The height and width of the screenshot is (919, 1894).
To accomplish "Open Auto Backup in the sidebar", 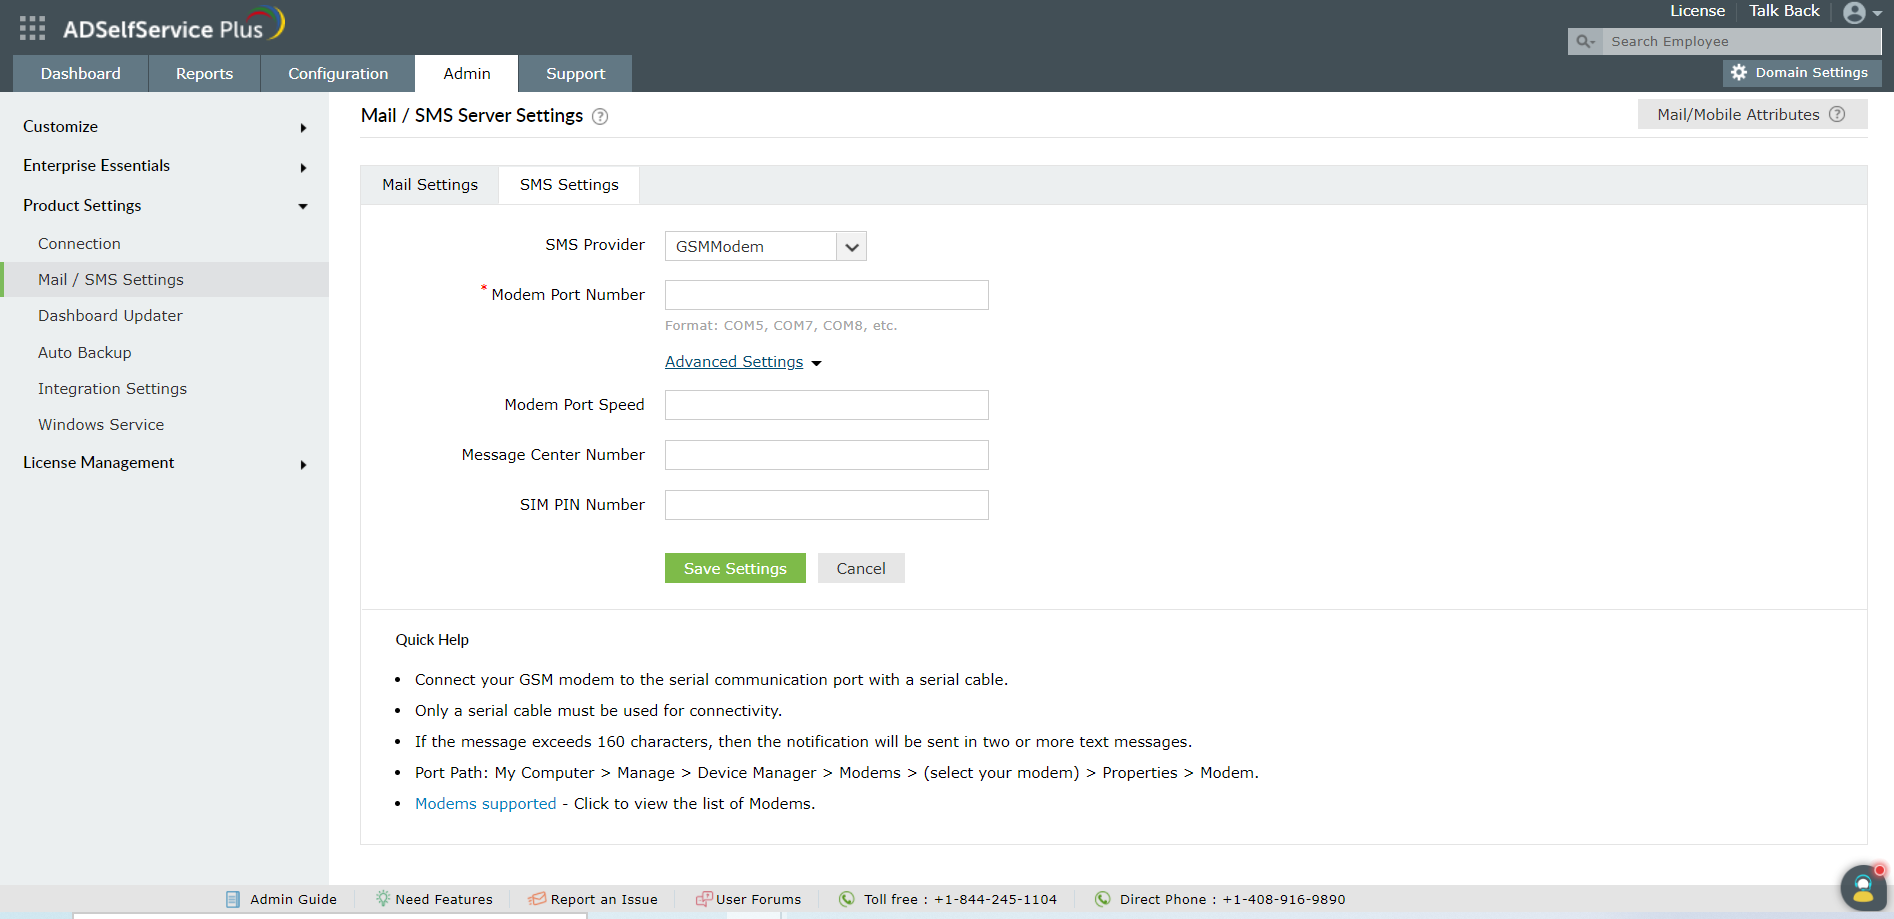I will [x=85, y=353].
